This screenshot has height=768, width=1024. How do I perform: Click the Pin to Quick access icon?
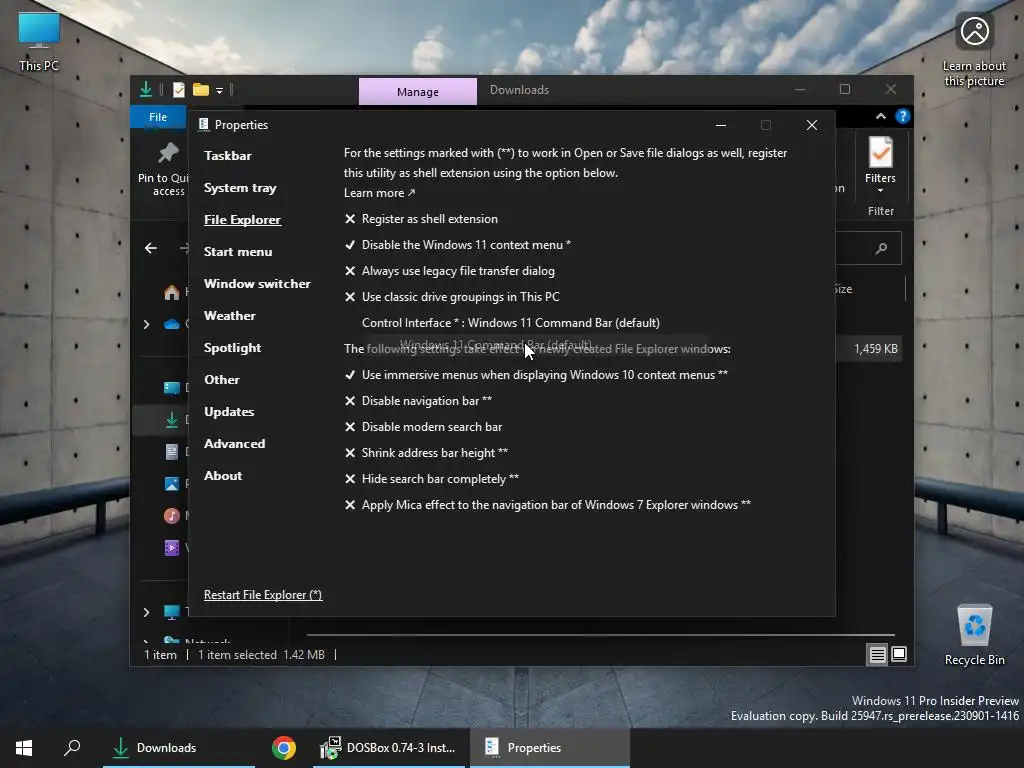pyautogui.click(x=168, y=153)
